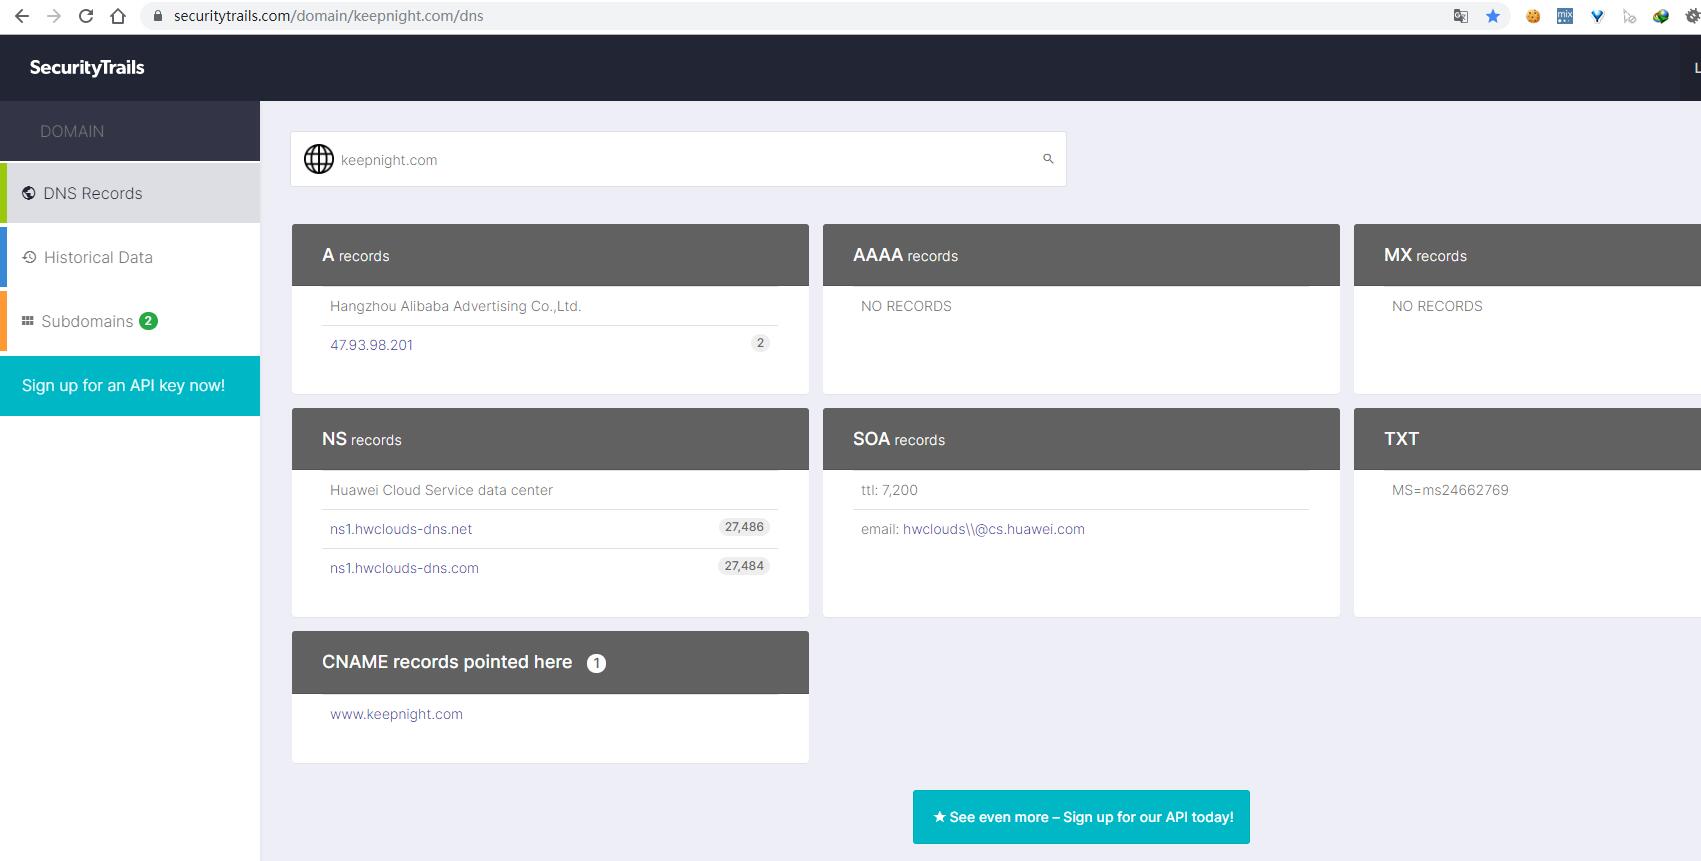Open the cookie extension icon
Viewport: 1701px width, 861px height.
pos(1533,16)
